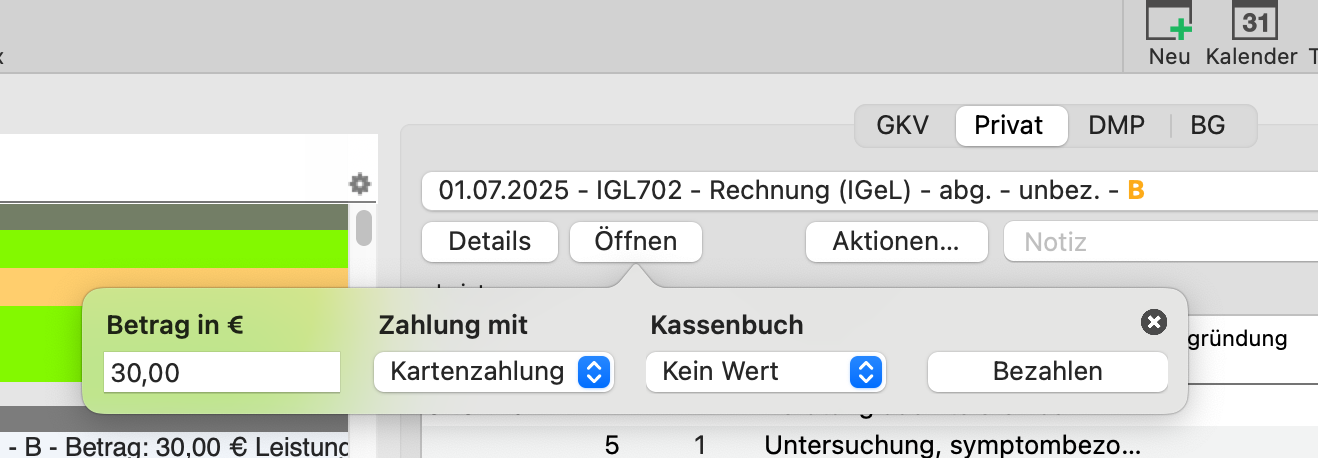Image resolution: width=1318 pixels, height=458 pixels.
Task: Expand the Kassenbuch Kein Wert dropdown
Action: [x=766, y=372]
